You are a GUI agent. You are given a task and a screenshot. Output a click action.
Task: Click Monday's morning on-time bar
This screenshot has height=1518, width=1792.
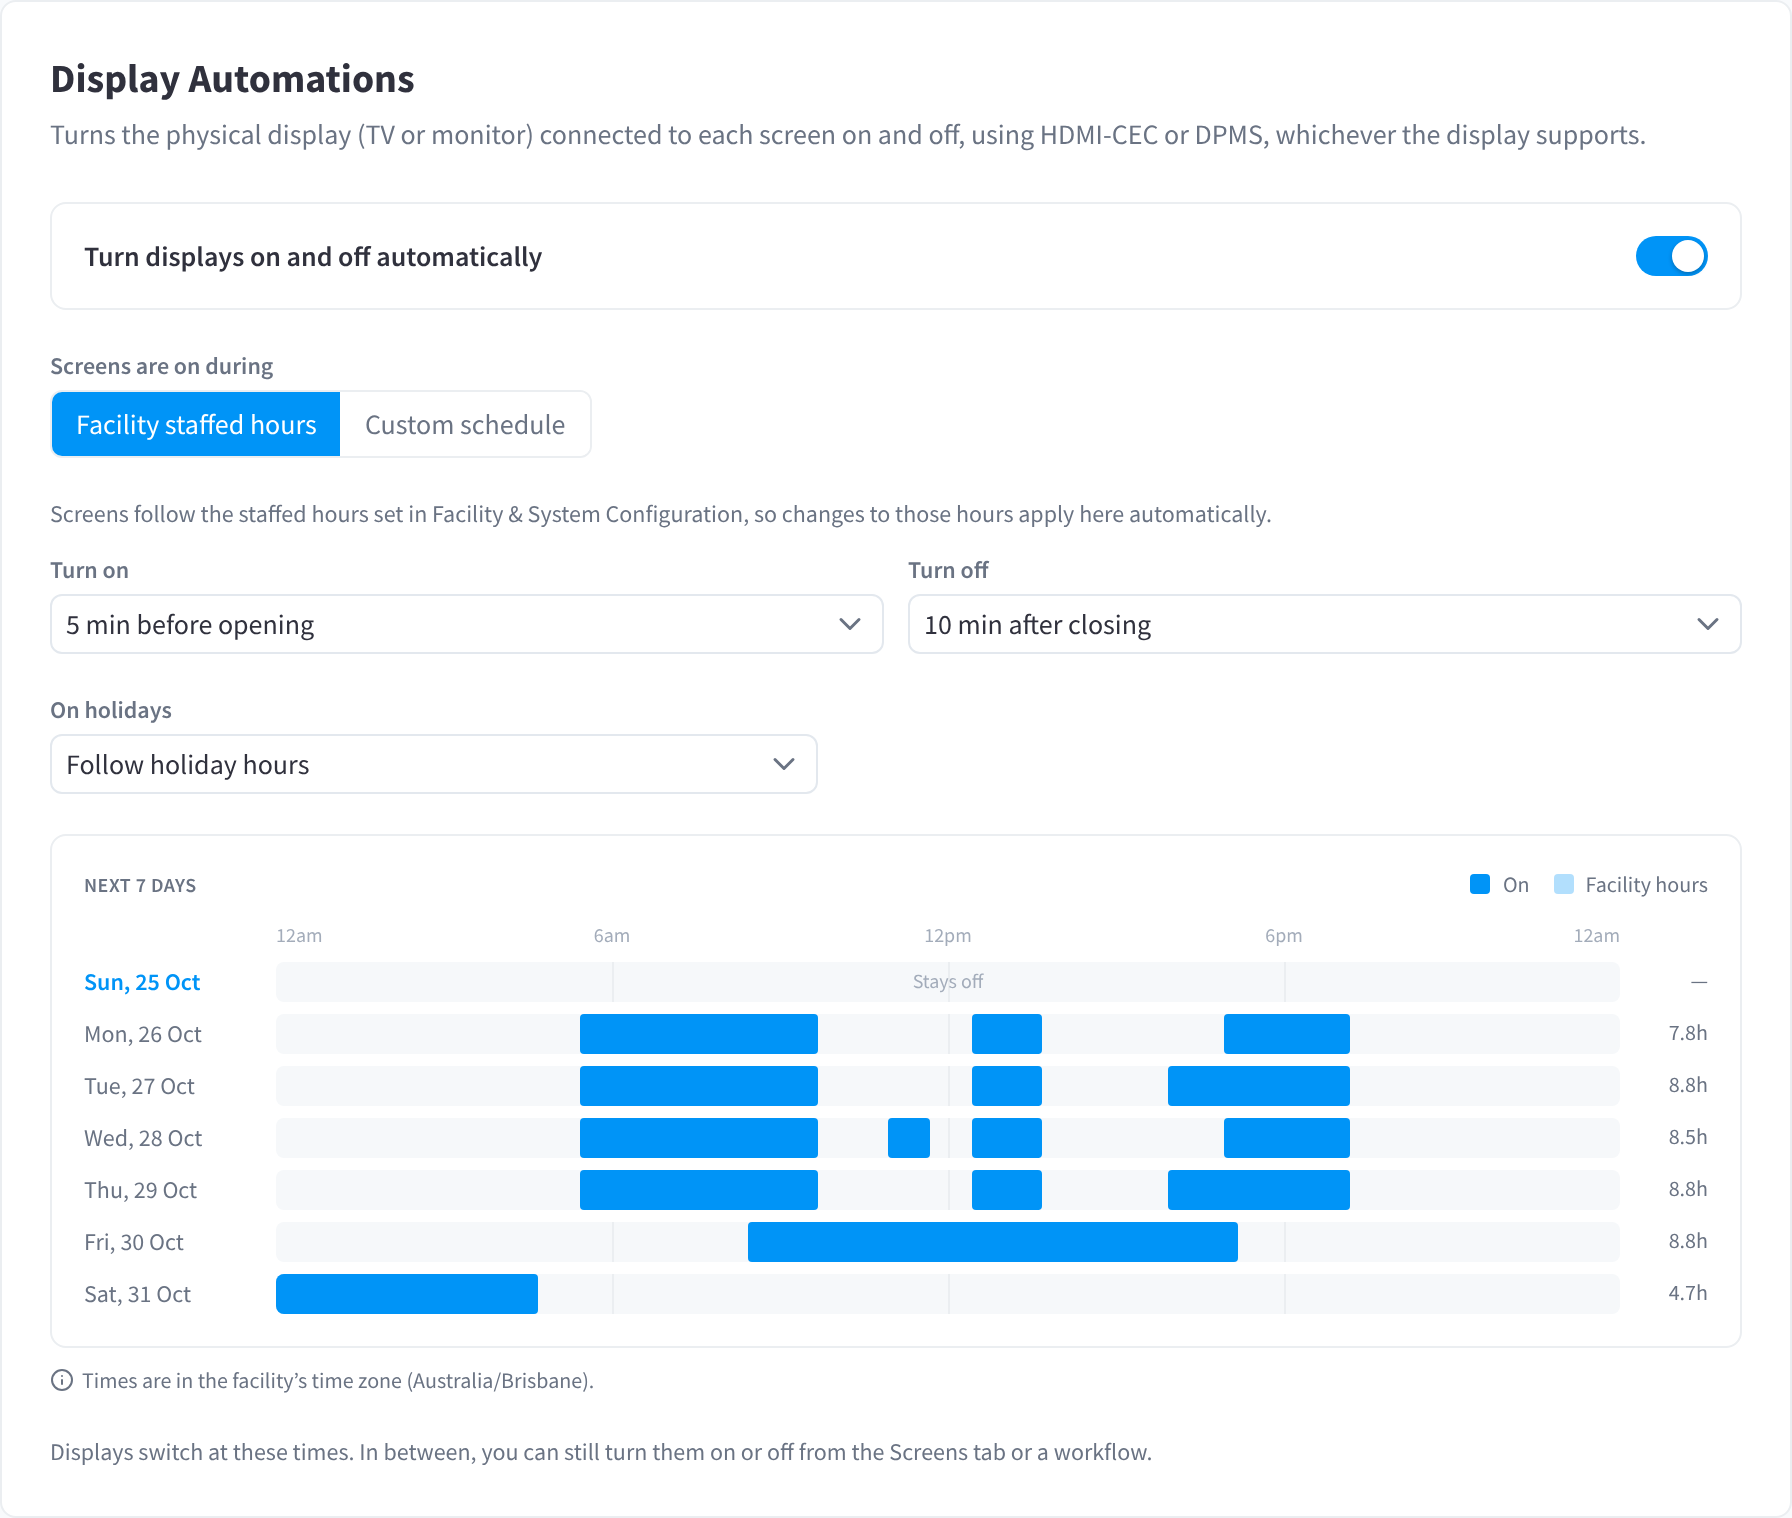(699, 1034)
